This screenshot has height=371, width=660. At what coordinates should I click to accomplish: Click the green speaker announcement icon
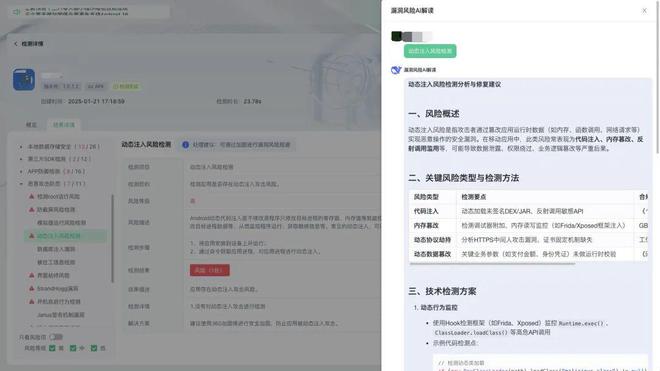(17, 12)
